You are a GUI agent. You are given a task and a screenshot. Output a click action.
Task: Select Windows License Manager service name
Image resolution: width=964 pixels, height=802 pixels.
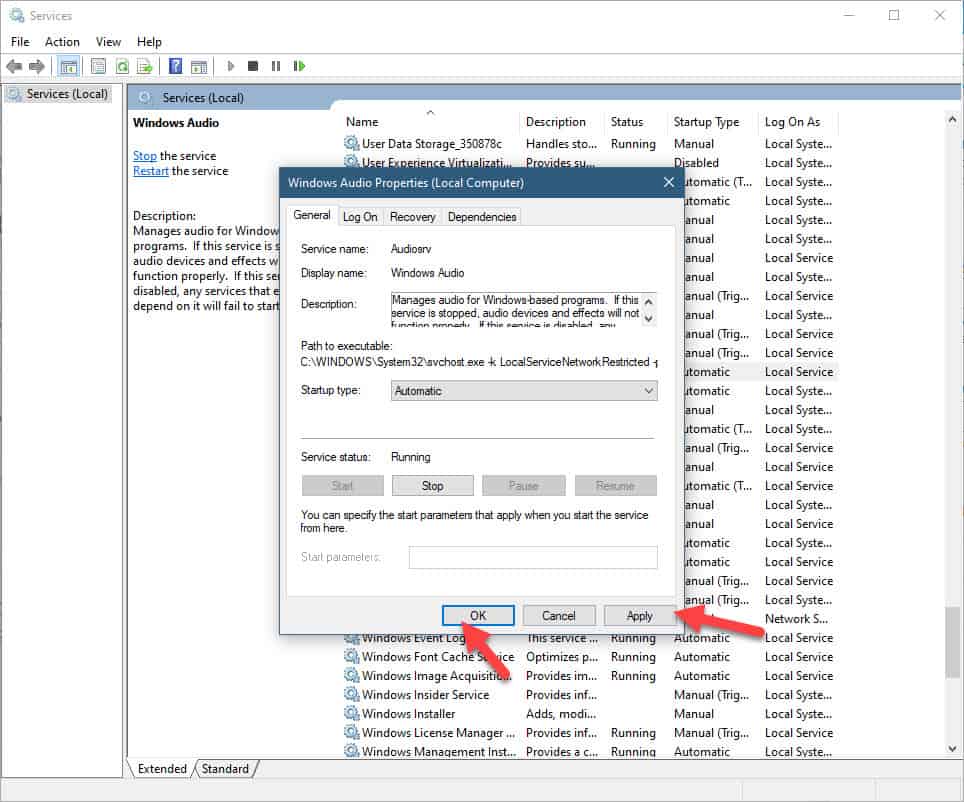pos(438,733)
